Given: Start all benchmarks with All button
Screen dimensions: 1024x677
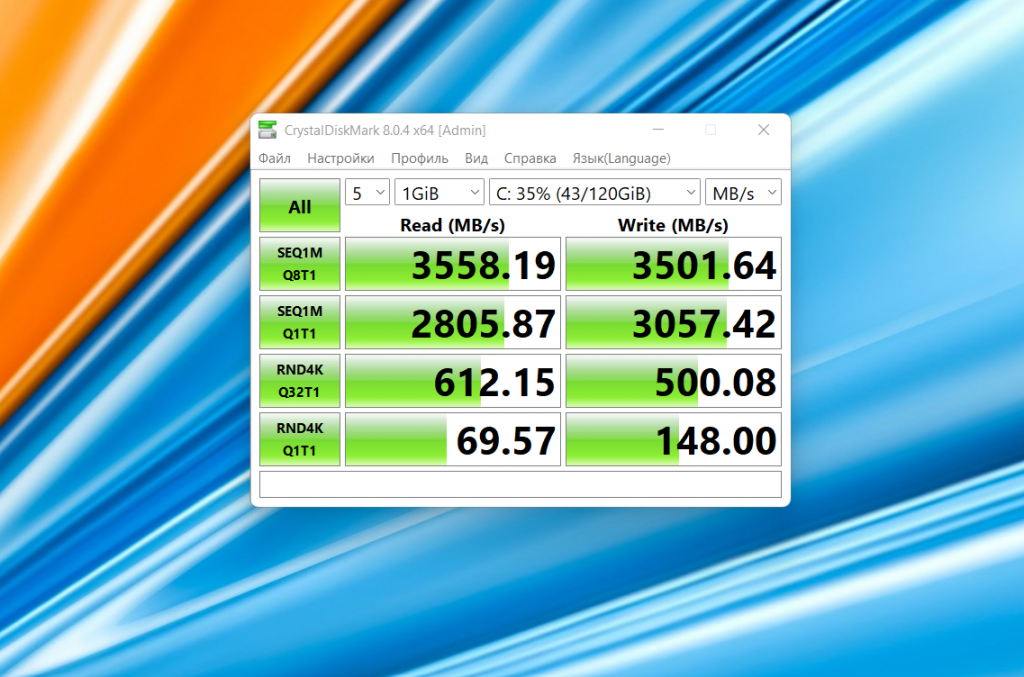Looking at the screenshot, I should coord(300,206).
